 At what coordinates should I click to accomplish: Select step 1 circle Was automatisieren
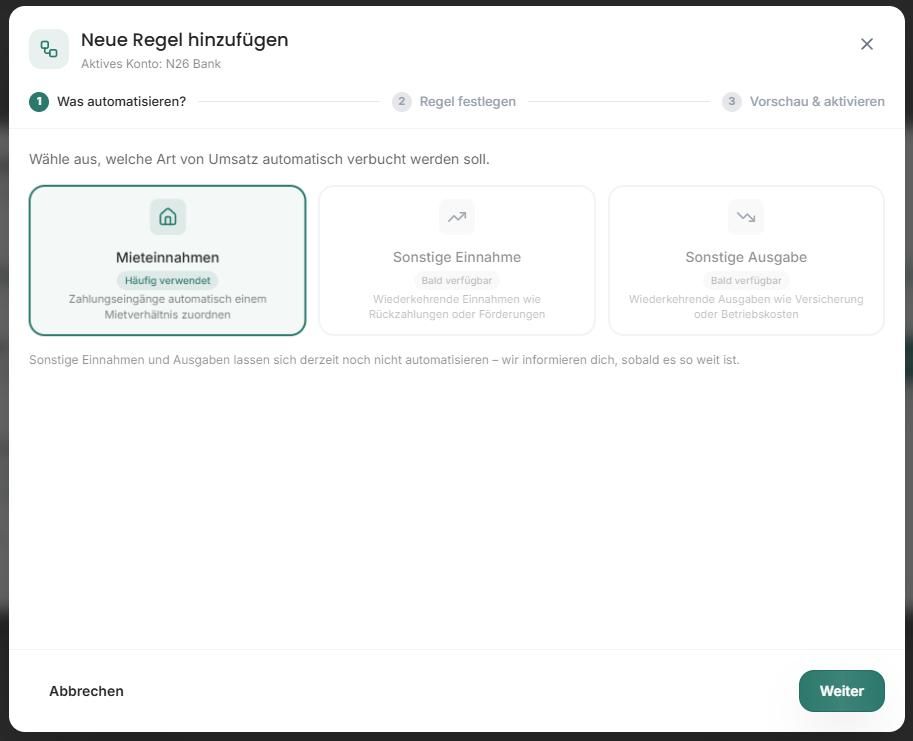[39, 102]
